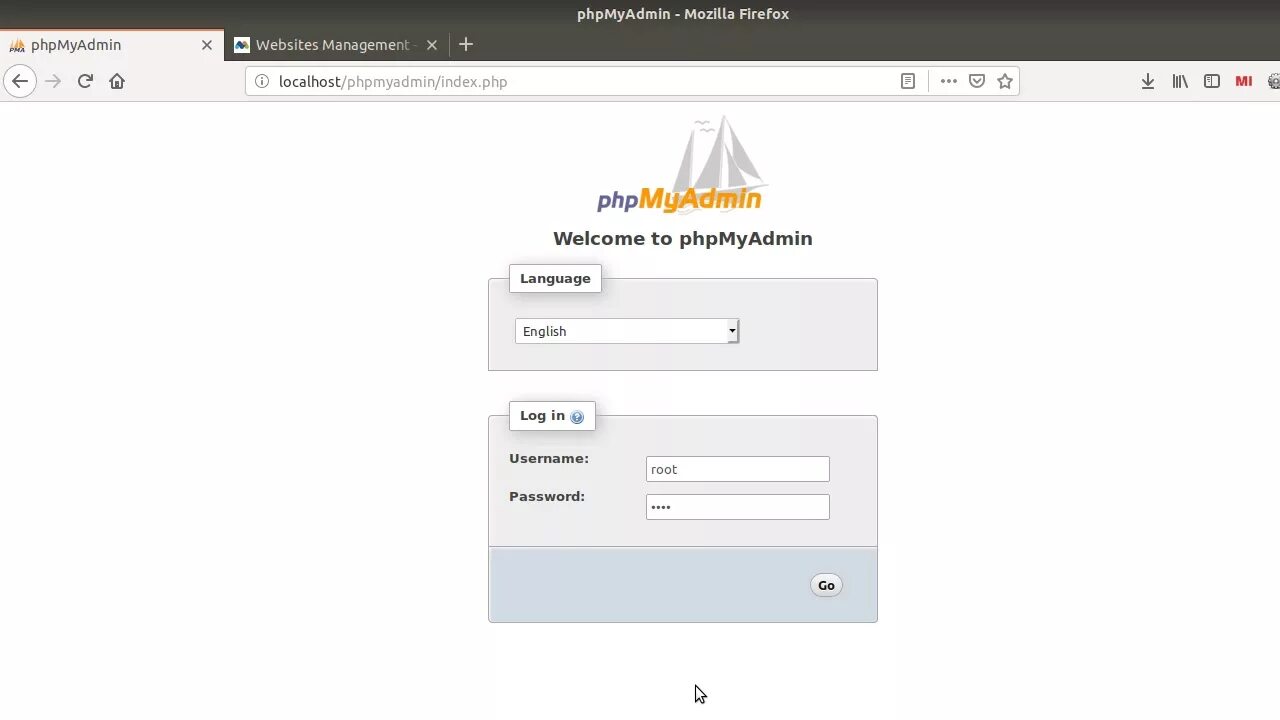Toggle the sidebar icon in toolbar
This screenshot has height=720, width=1280.
(x=1212, y=81)
